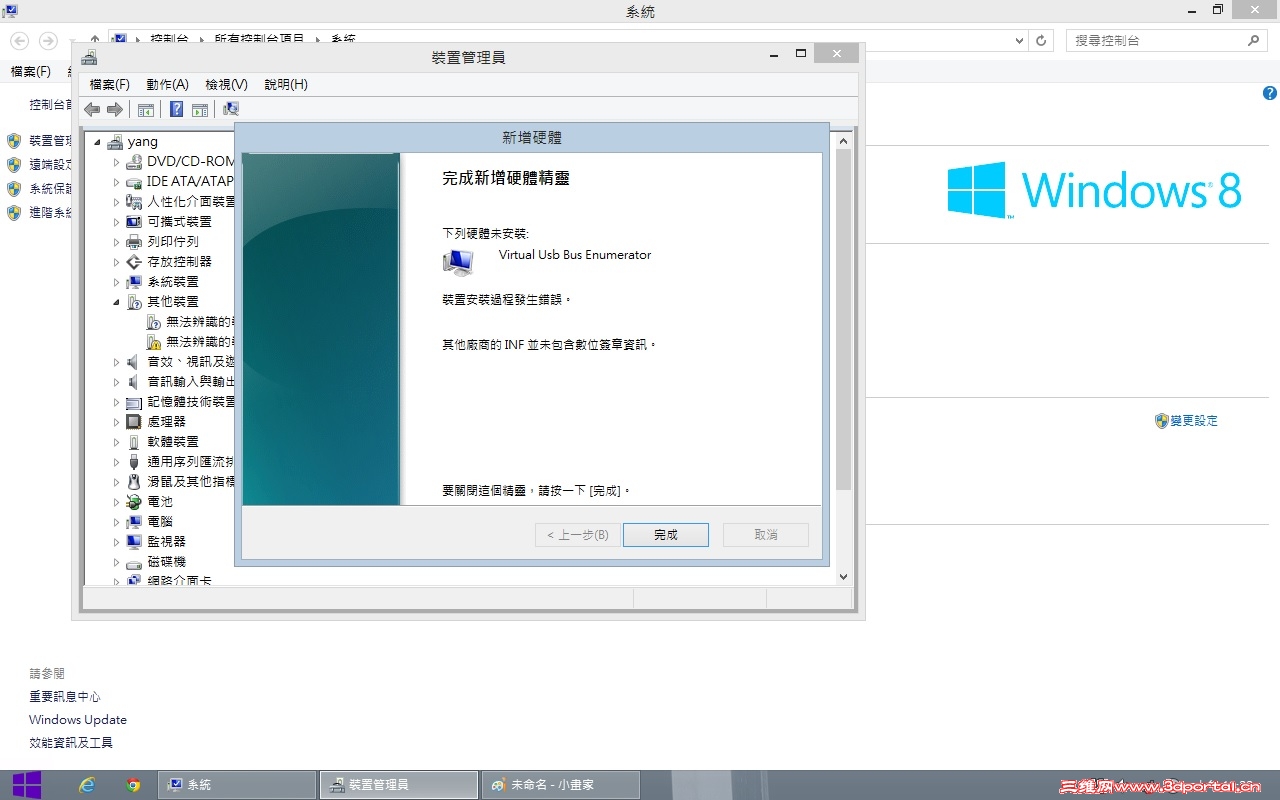Click the scan for hardware changes icon
This screenshot has height=800, width=1280.
pos(231,109)
